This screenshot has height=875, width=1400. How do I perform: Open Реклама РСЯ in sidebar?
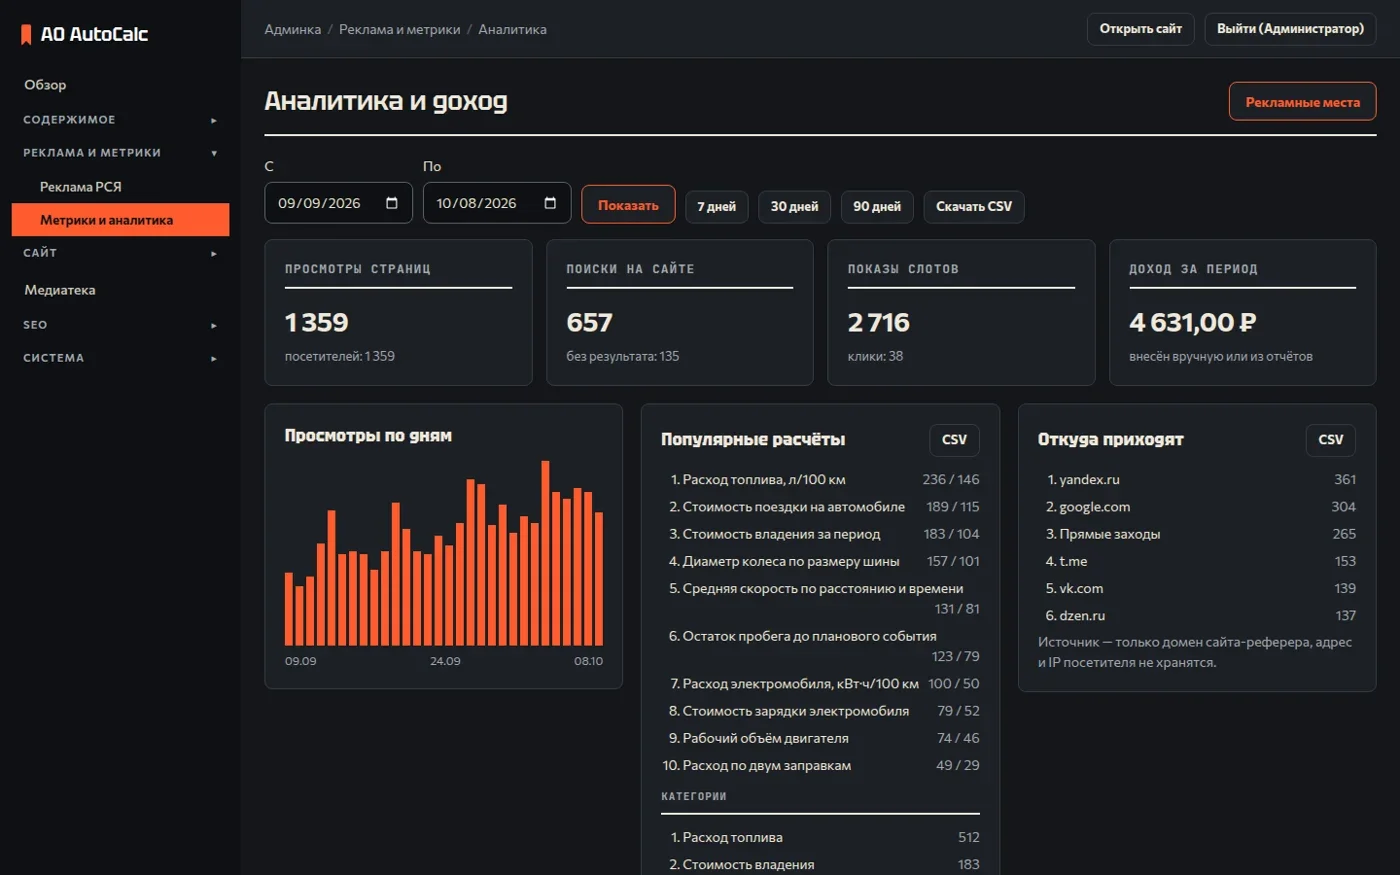[x=120, y=187]
